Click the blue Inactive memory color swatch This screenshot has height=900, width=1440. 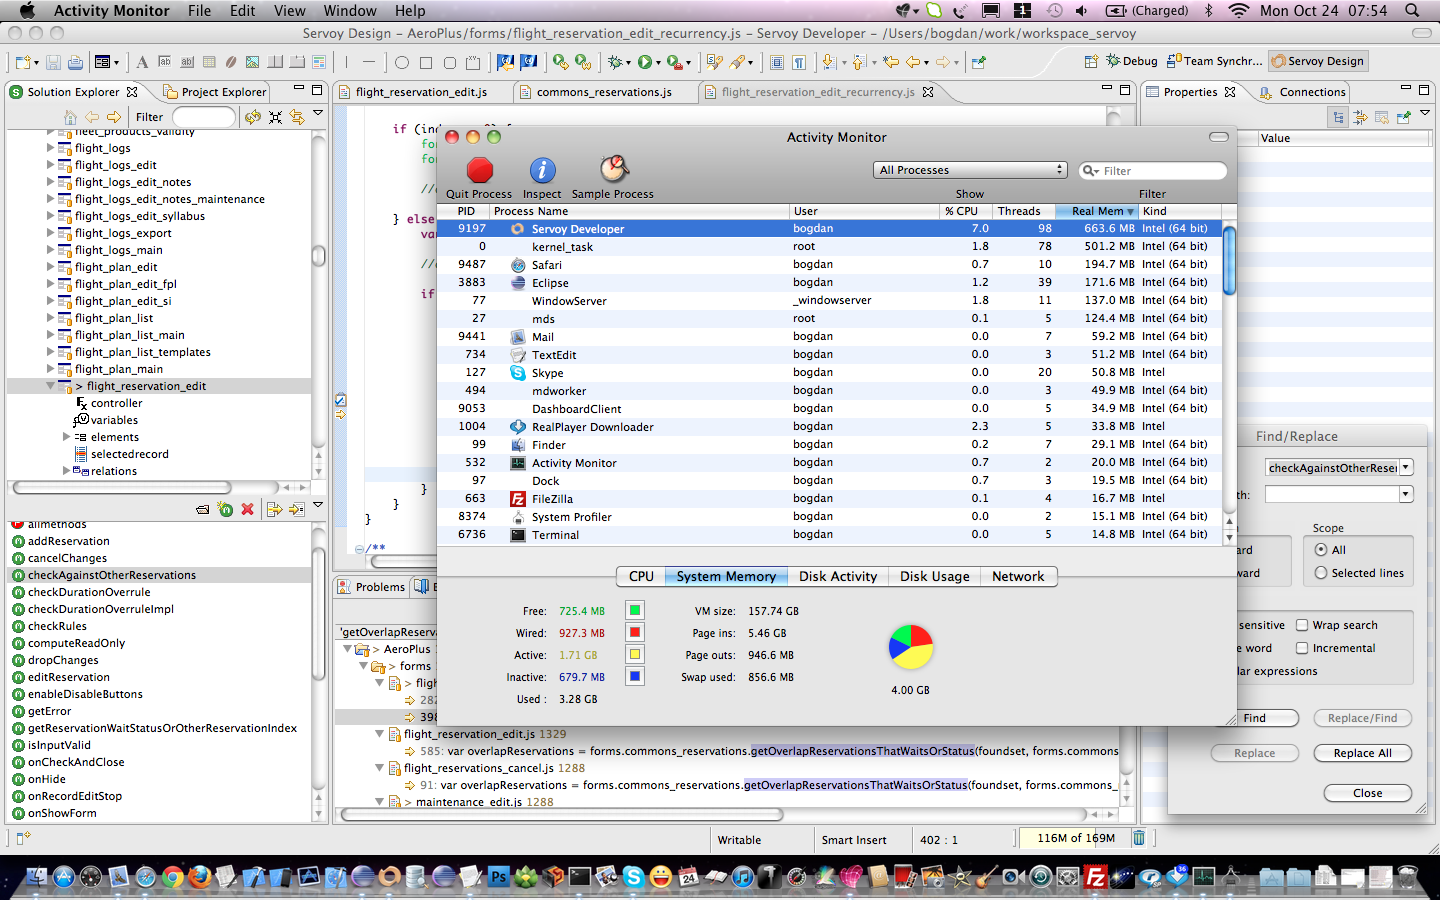pos(634,676)
